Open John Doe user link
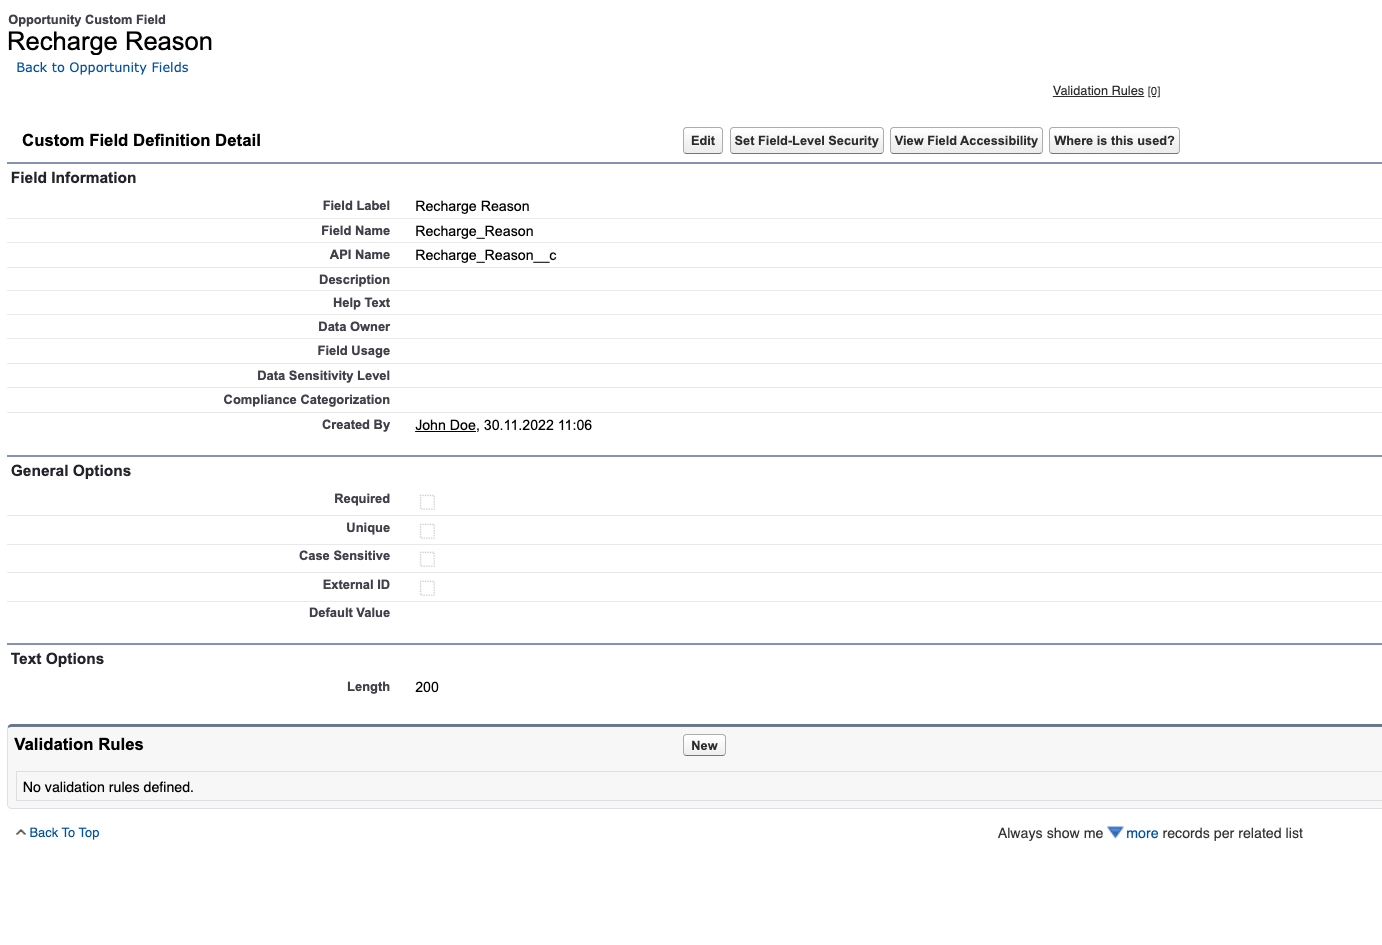Screen dimensions: 1382x945 (445, 425)
